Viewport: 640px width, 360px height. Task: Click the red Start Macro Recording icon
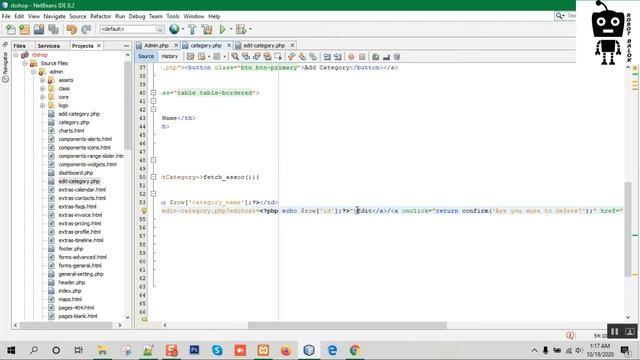coord(351,57)
